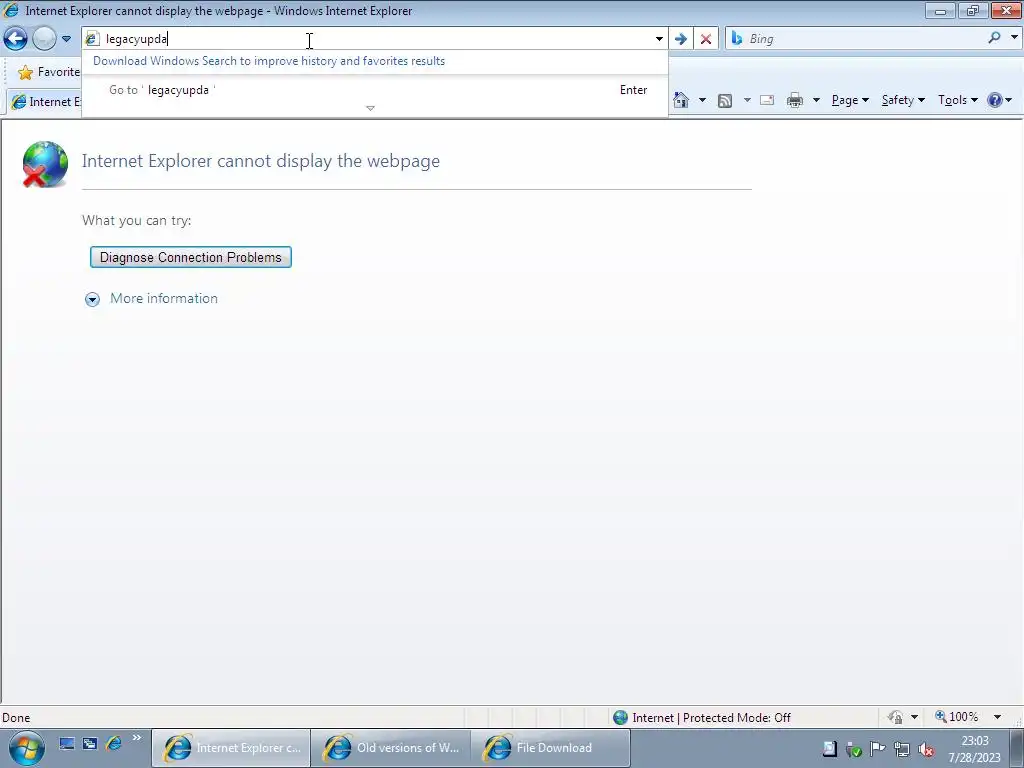Screen dimensions: 1024x768
Task: Click the Read Mail envelope icon
Action: point(767,100)
